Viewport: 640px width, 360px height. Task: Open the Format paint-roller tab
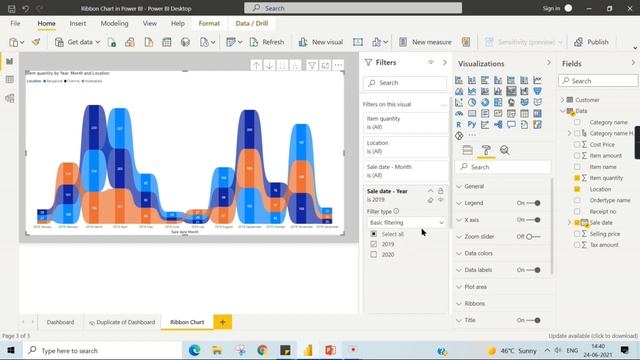(x=486, y=150)
